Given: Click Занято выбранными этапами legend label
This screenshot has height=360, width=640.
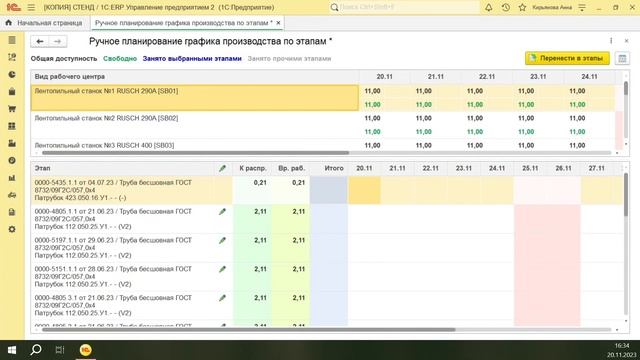Looking at the screenshot, I should click(192, 58).
